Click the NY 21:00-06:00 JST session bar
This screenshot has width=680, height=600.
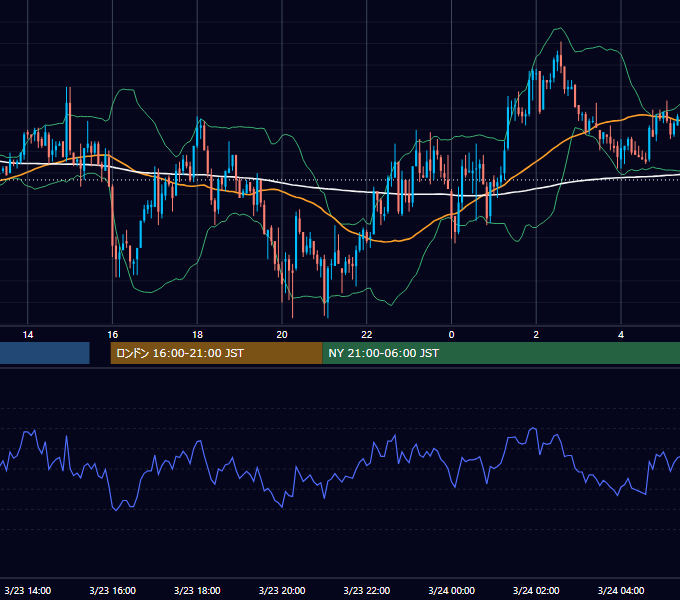click(x=501, y=353)
